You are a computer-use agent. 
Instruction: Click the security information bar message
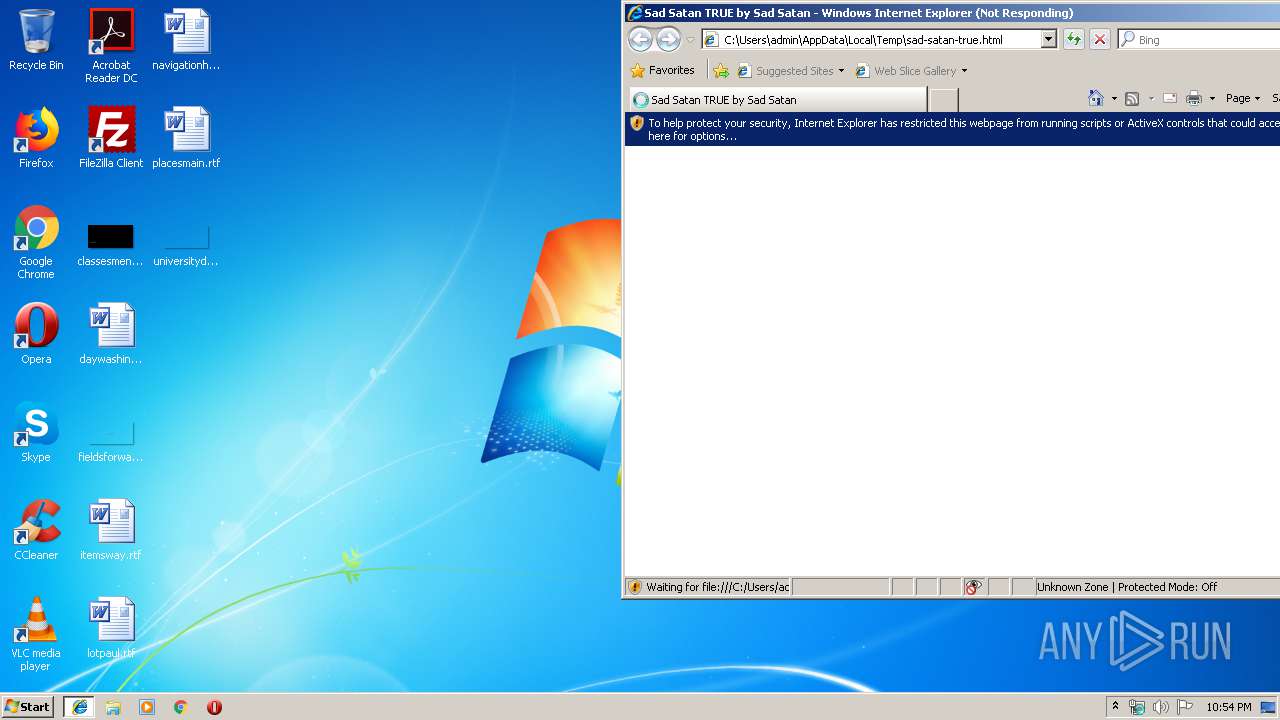(963, 129)
